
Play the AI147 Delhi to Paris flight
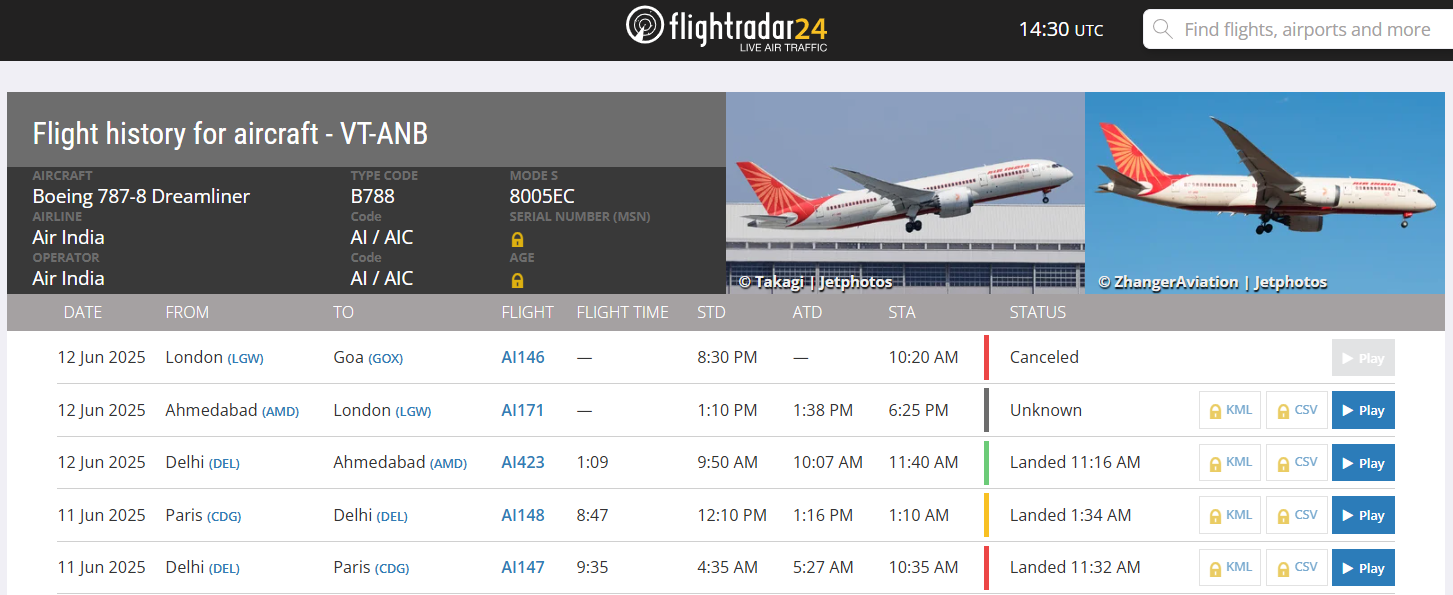(1363, 568)
